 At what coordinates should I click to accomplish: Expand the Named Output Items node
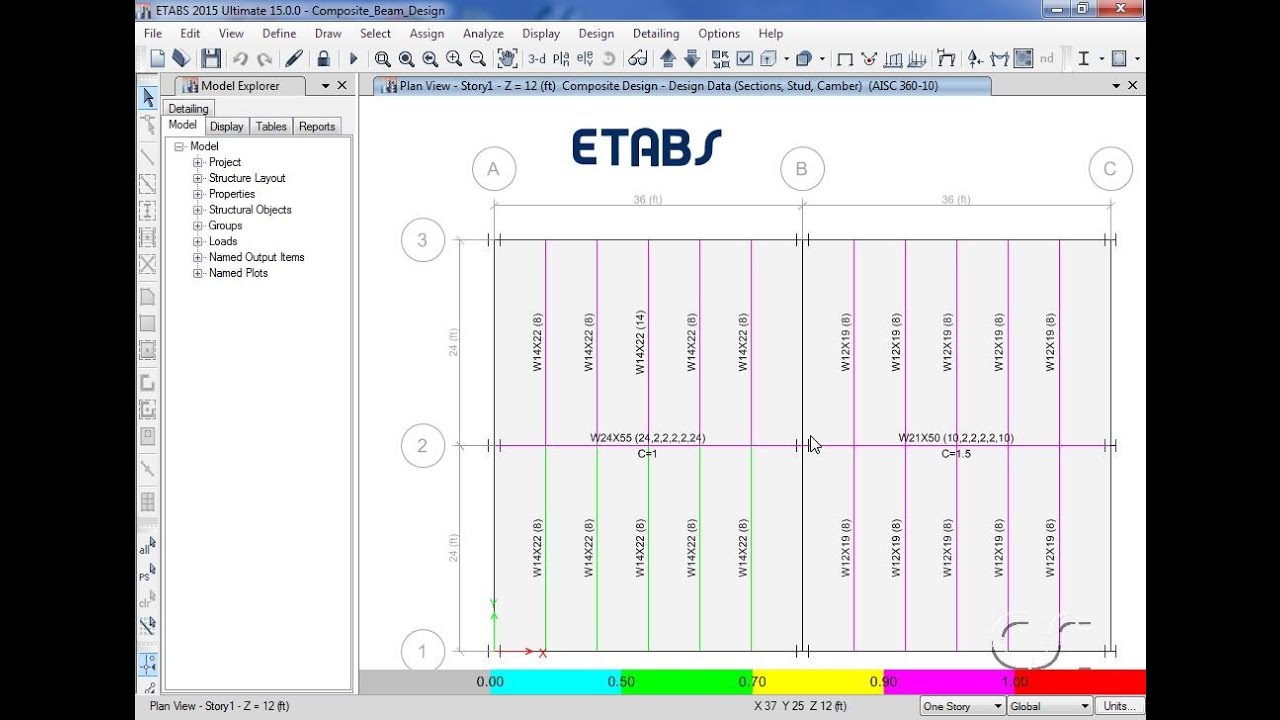(x=198, y=257)
